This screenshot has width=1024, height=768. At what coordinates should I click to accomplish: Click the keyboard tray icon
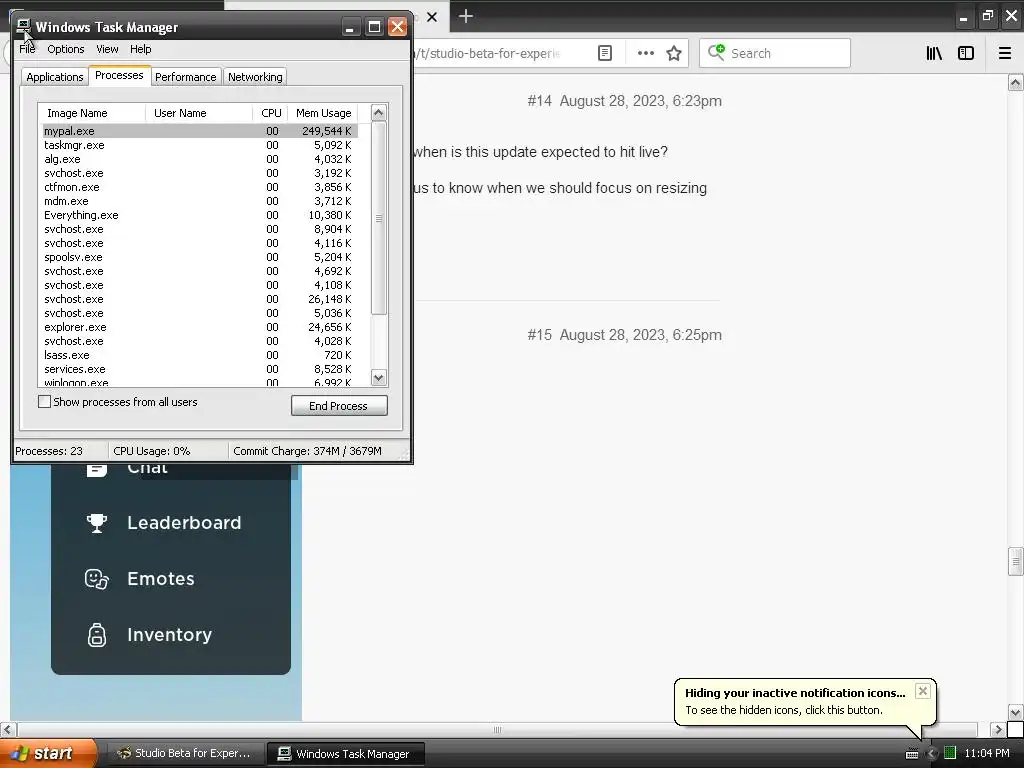coord(912,754)
